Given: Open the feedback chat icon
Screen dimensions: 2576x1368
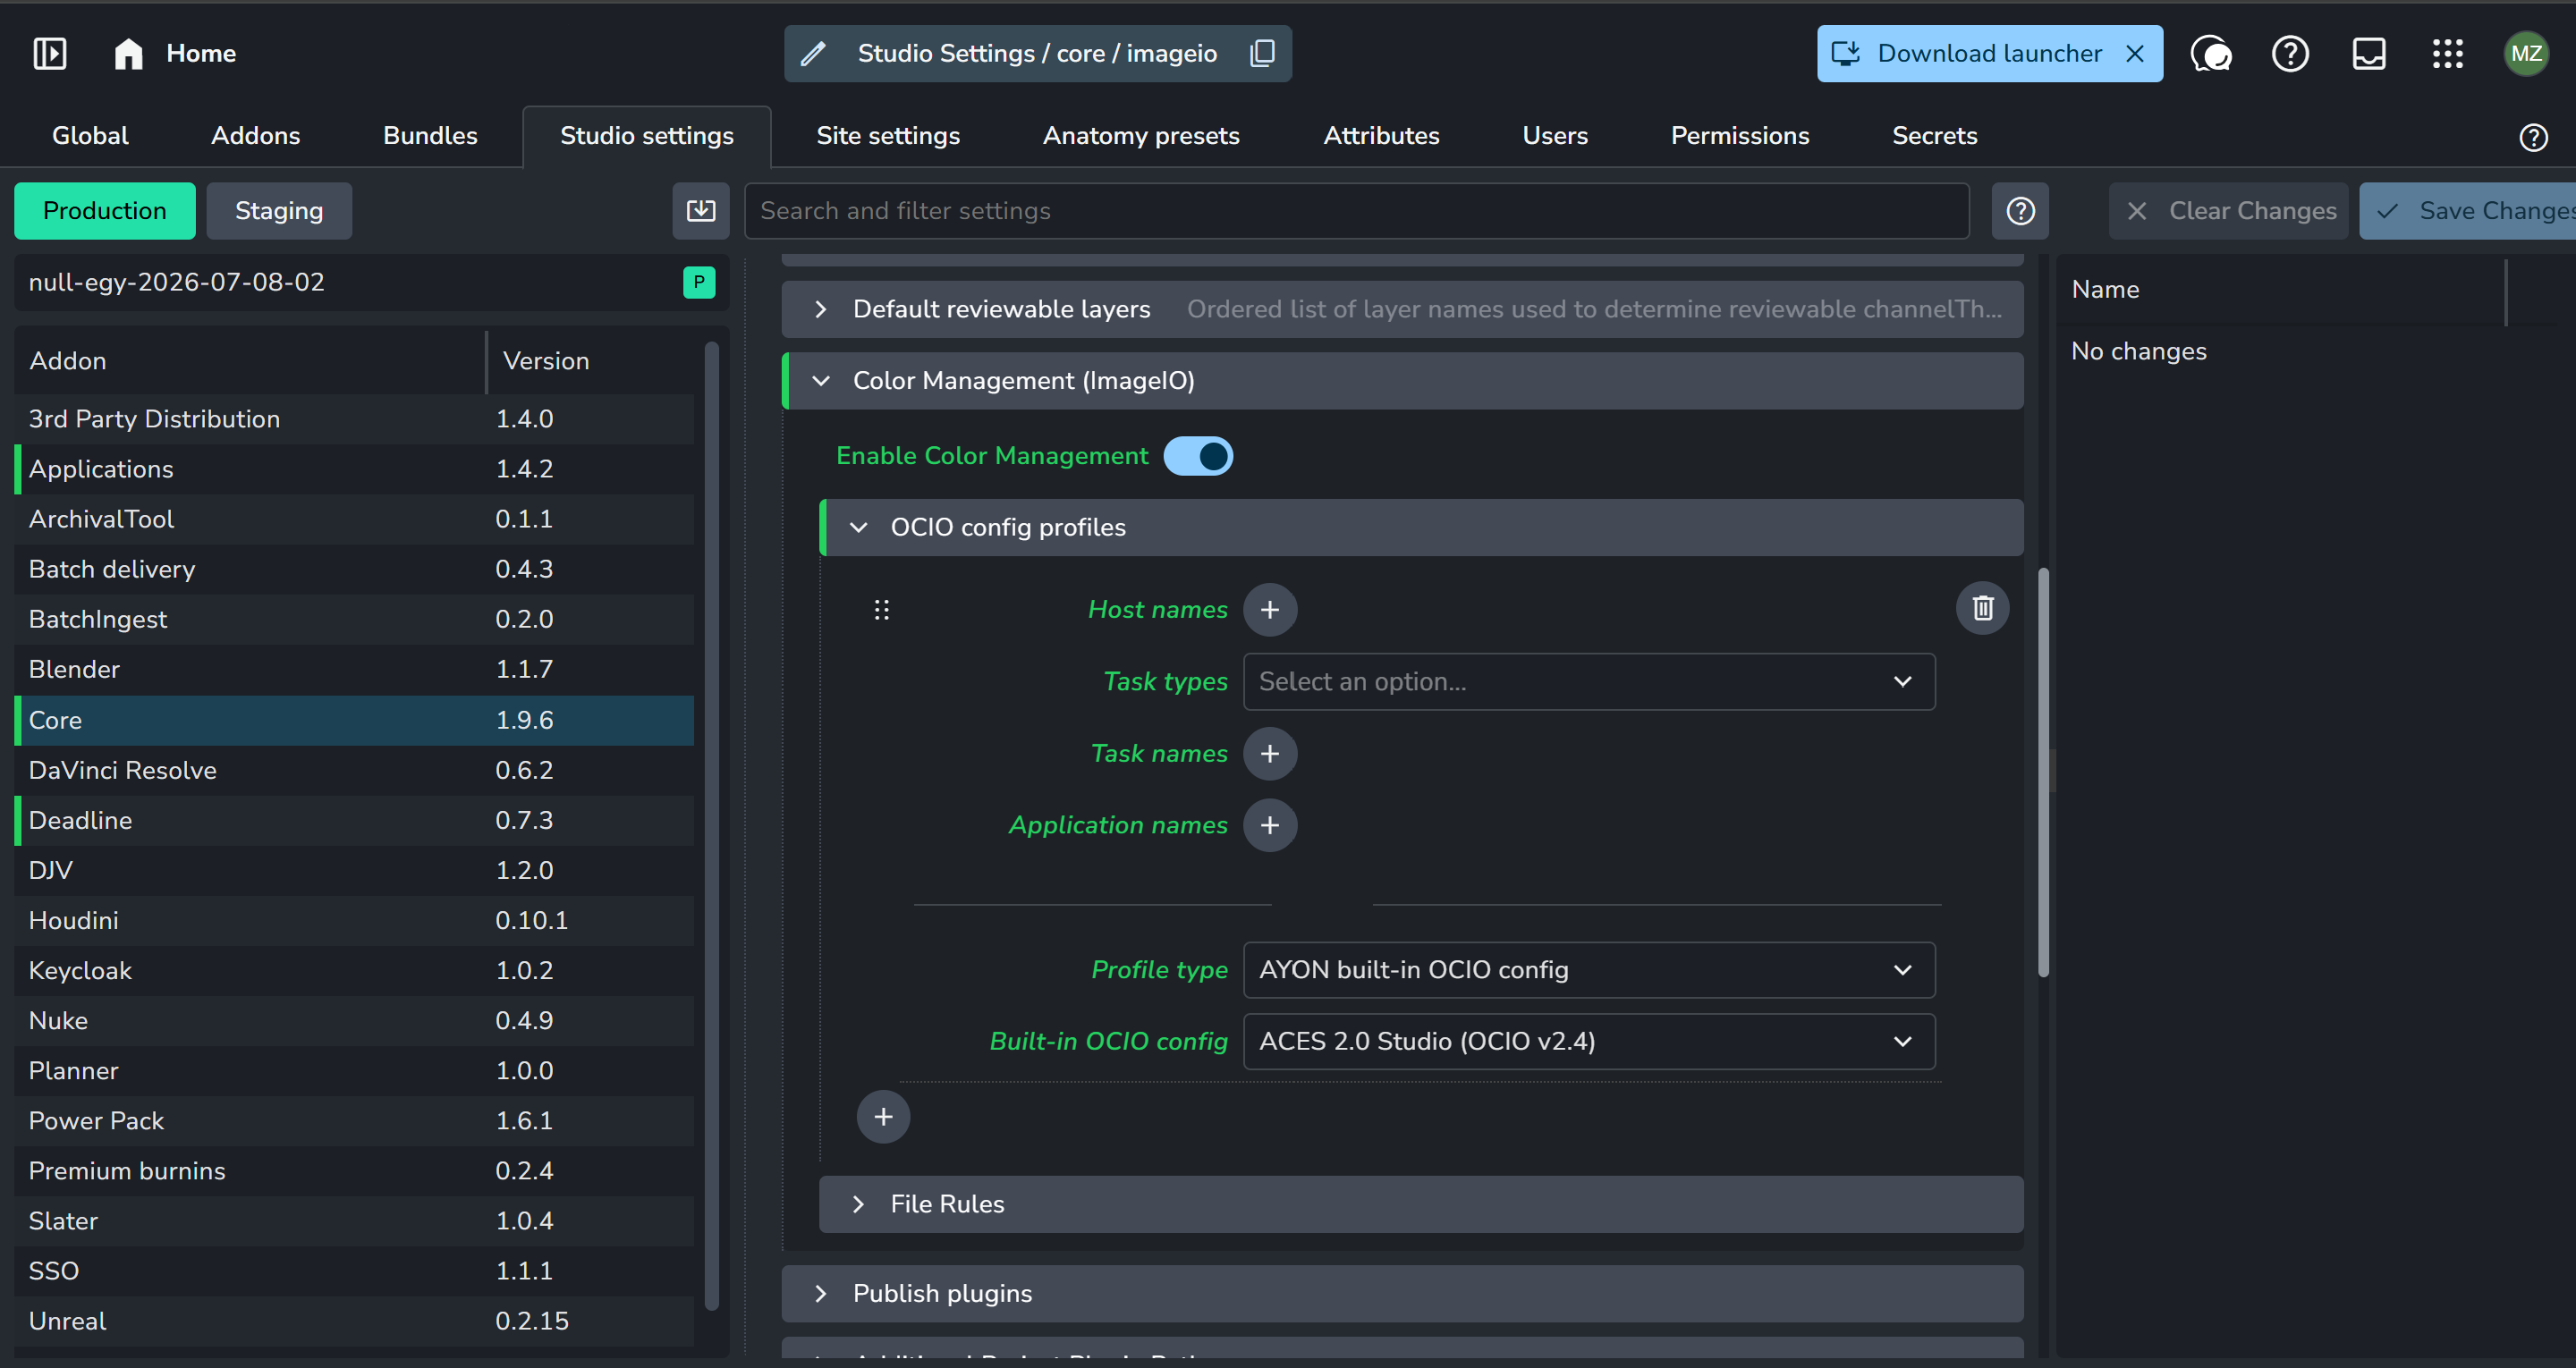Looking at the screenshot, I should click(2211, 53).
